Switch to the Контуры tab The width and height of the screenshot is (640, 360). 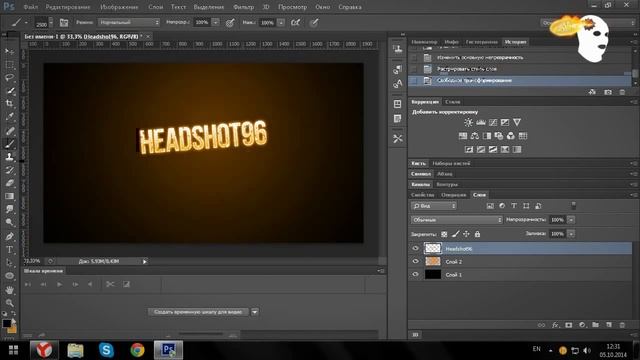tap(447, 184)
